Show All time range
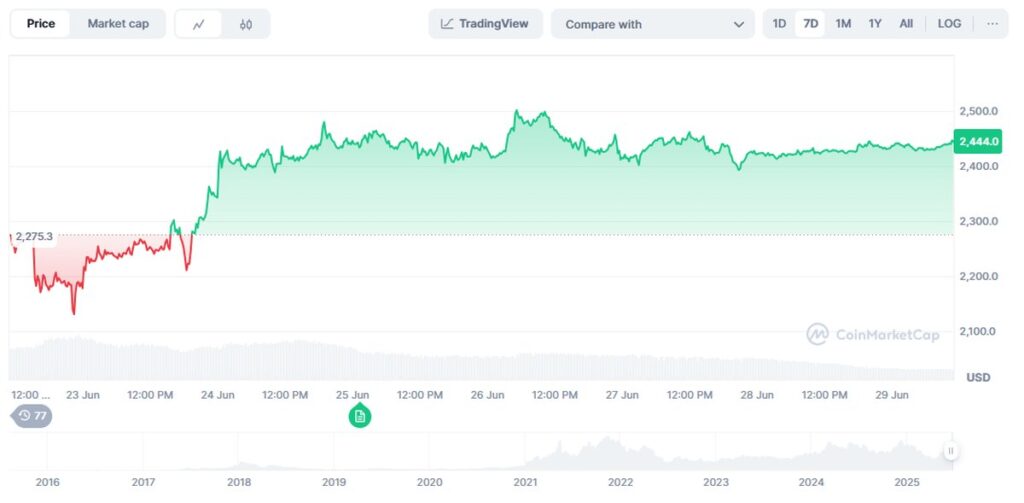This screenshot has height=503, width=1024. 906,24
